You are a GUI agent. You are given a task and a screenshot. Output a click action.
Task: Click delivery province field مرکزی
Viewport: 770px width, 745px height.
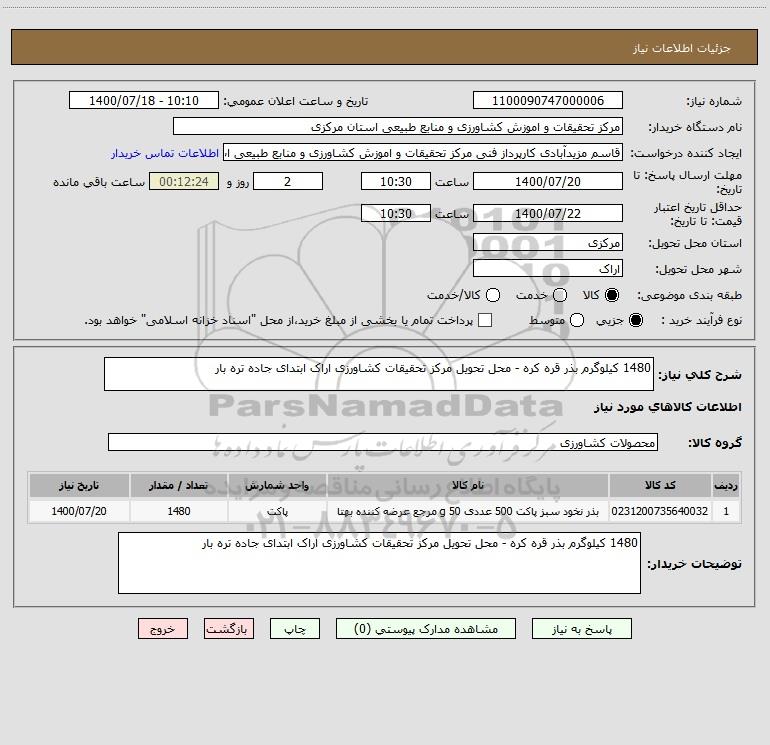click(x=548, y=242)
